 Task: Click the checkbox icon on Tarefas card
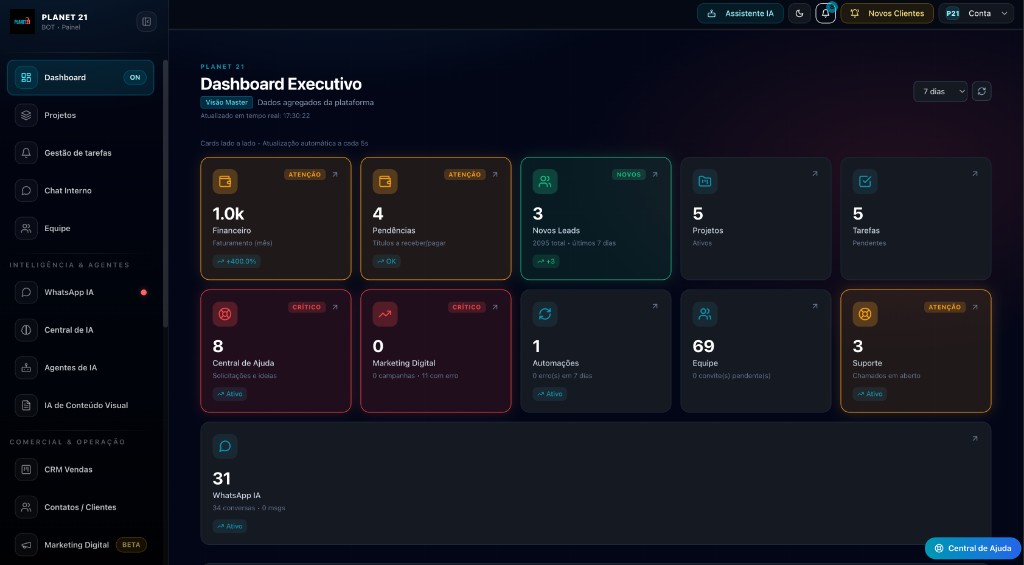(865, 181)
